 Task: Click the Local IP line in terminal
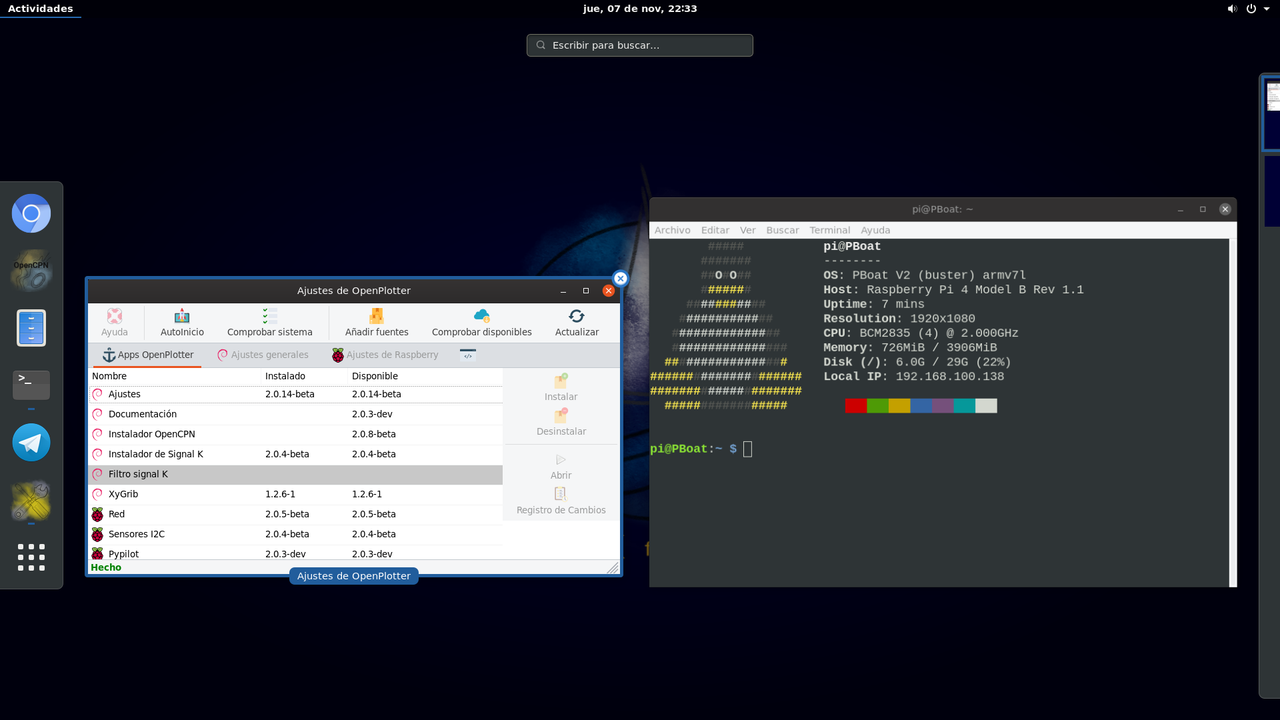point(914,376)
